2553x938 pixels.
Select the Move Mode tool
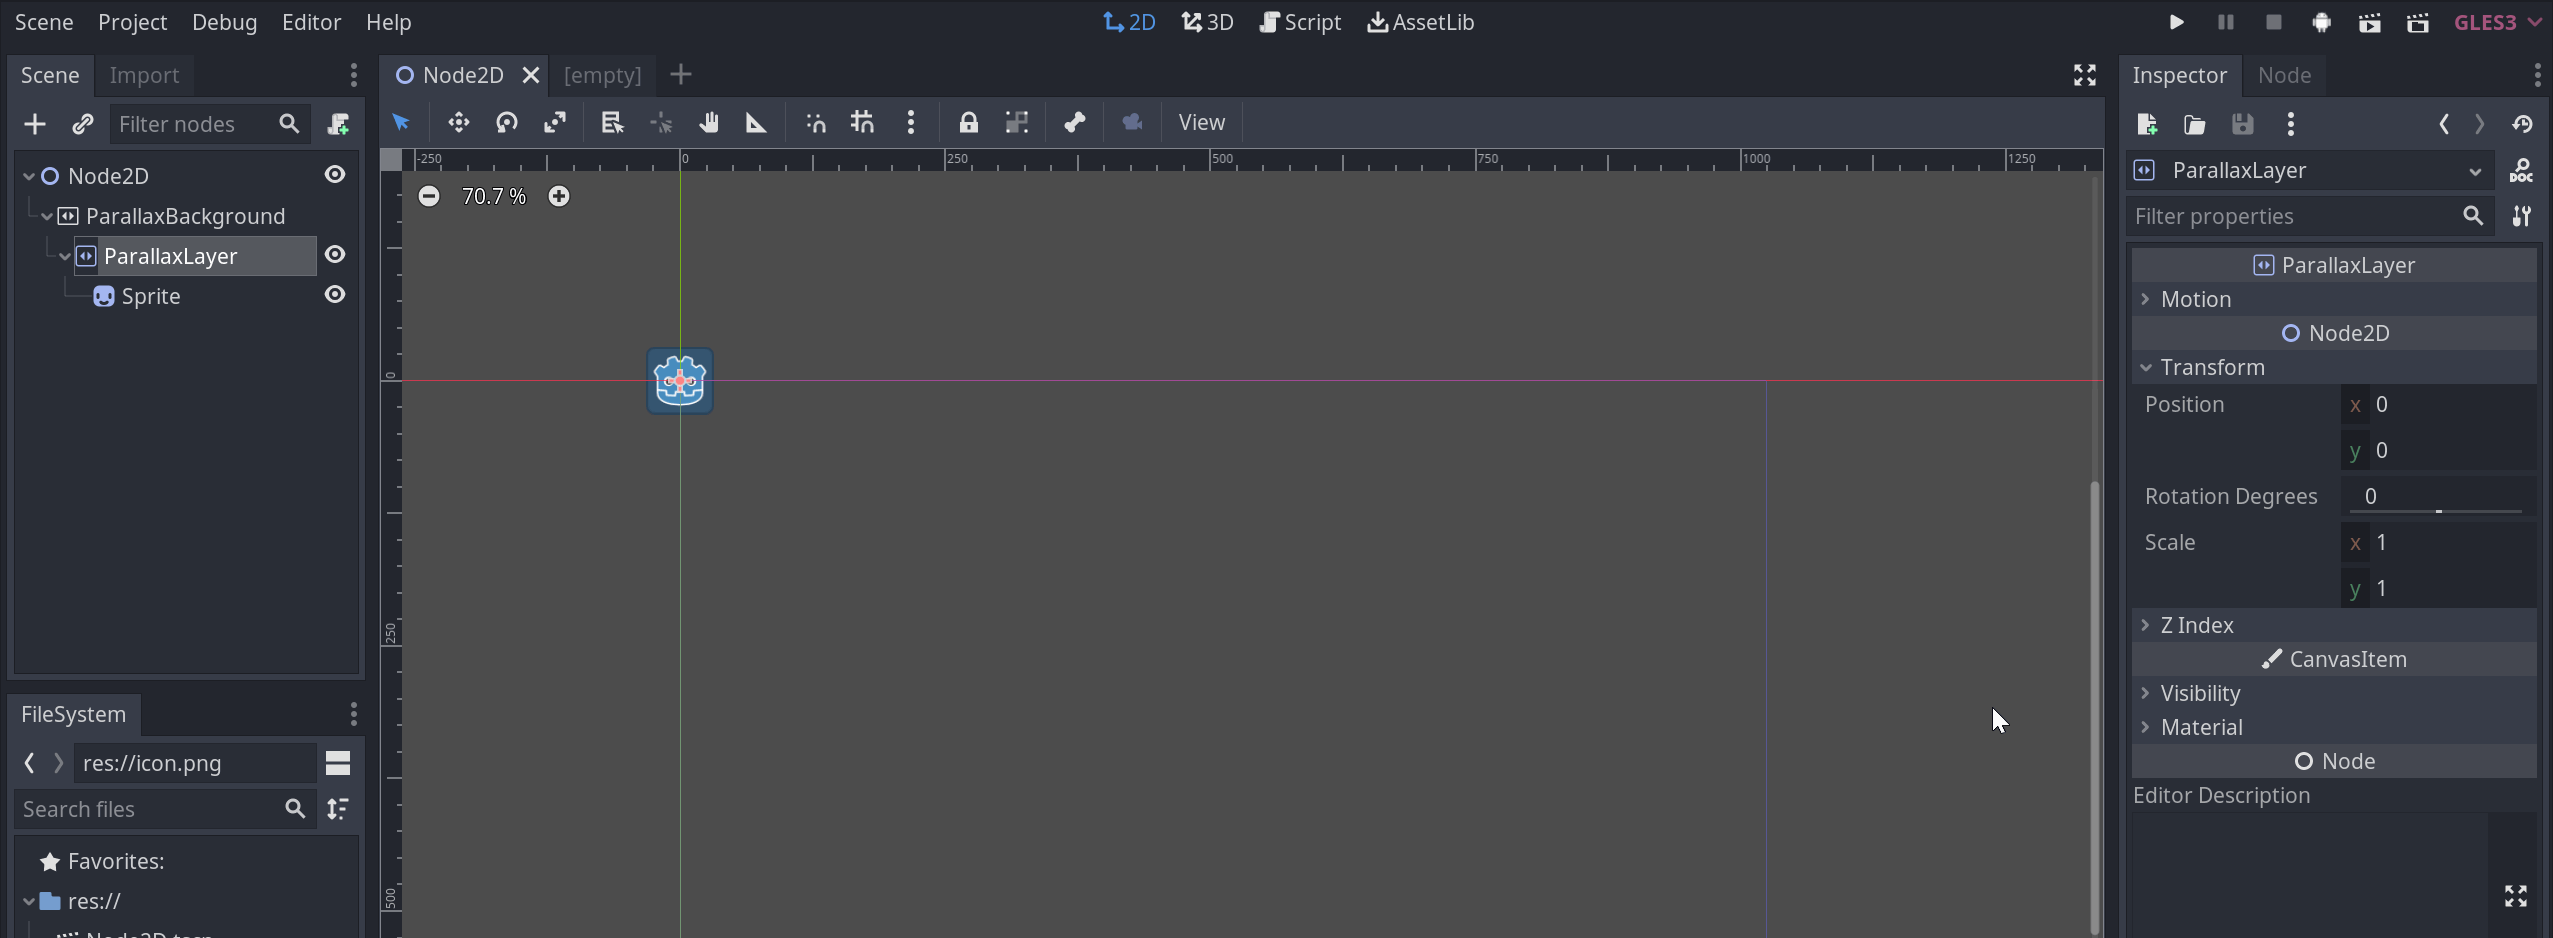click(457, 122)
